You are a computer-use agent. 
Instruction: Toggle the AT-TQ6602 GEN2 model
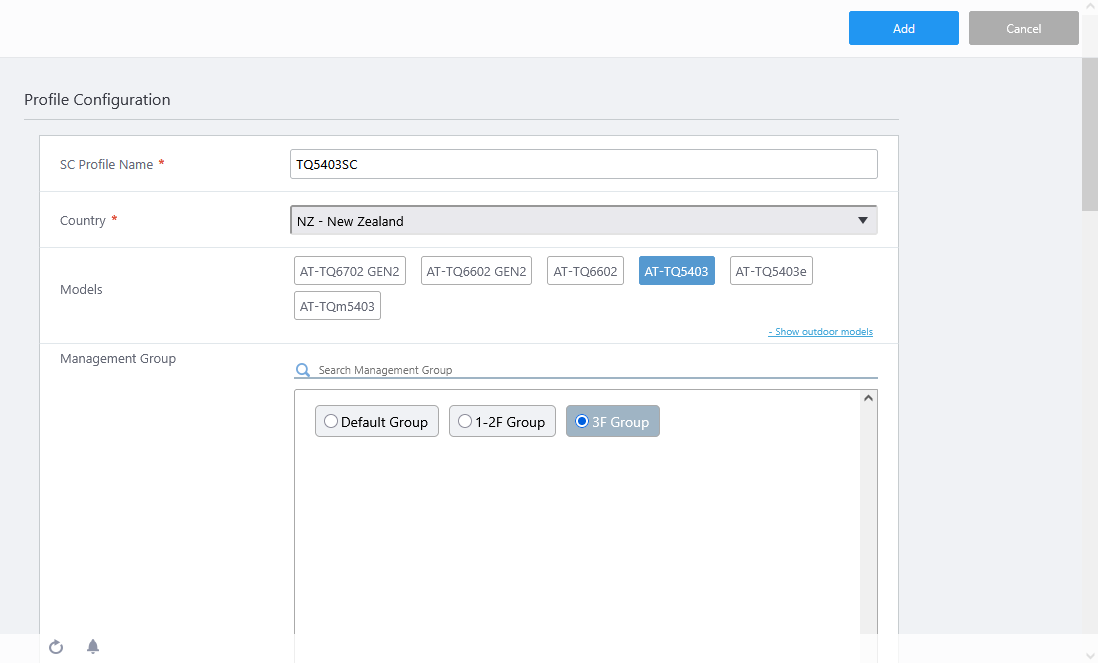point(476,271)
